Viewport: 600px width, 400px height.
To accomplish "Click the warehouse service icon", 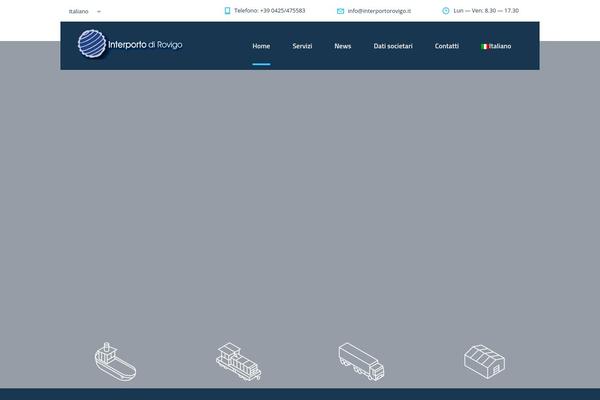I will click(484, 362).
